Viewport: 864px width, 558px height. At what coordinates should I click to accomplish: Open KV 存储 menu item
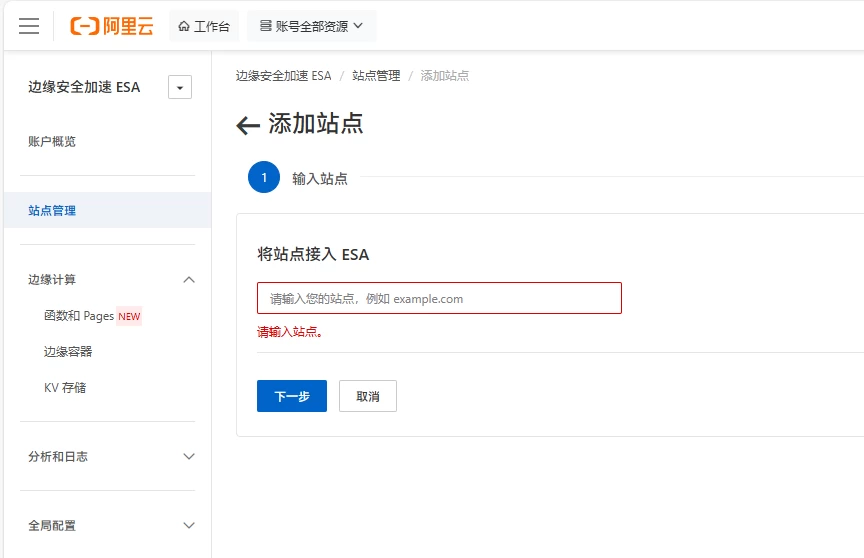pyautogui.click(x=65, y=388)
